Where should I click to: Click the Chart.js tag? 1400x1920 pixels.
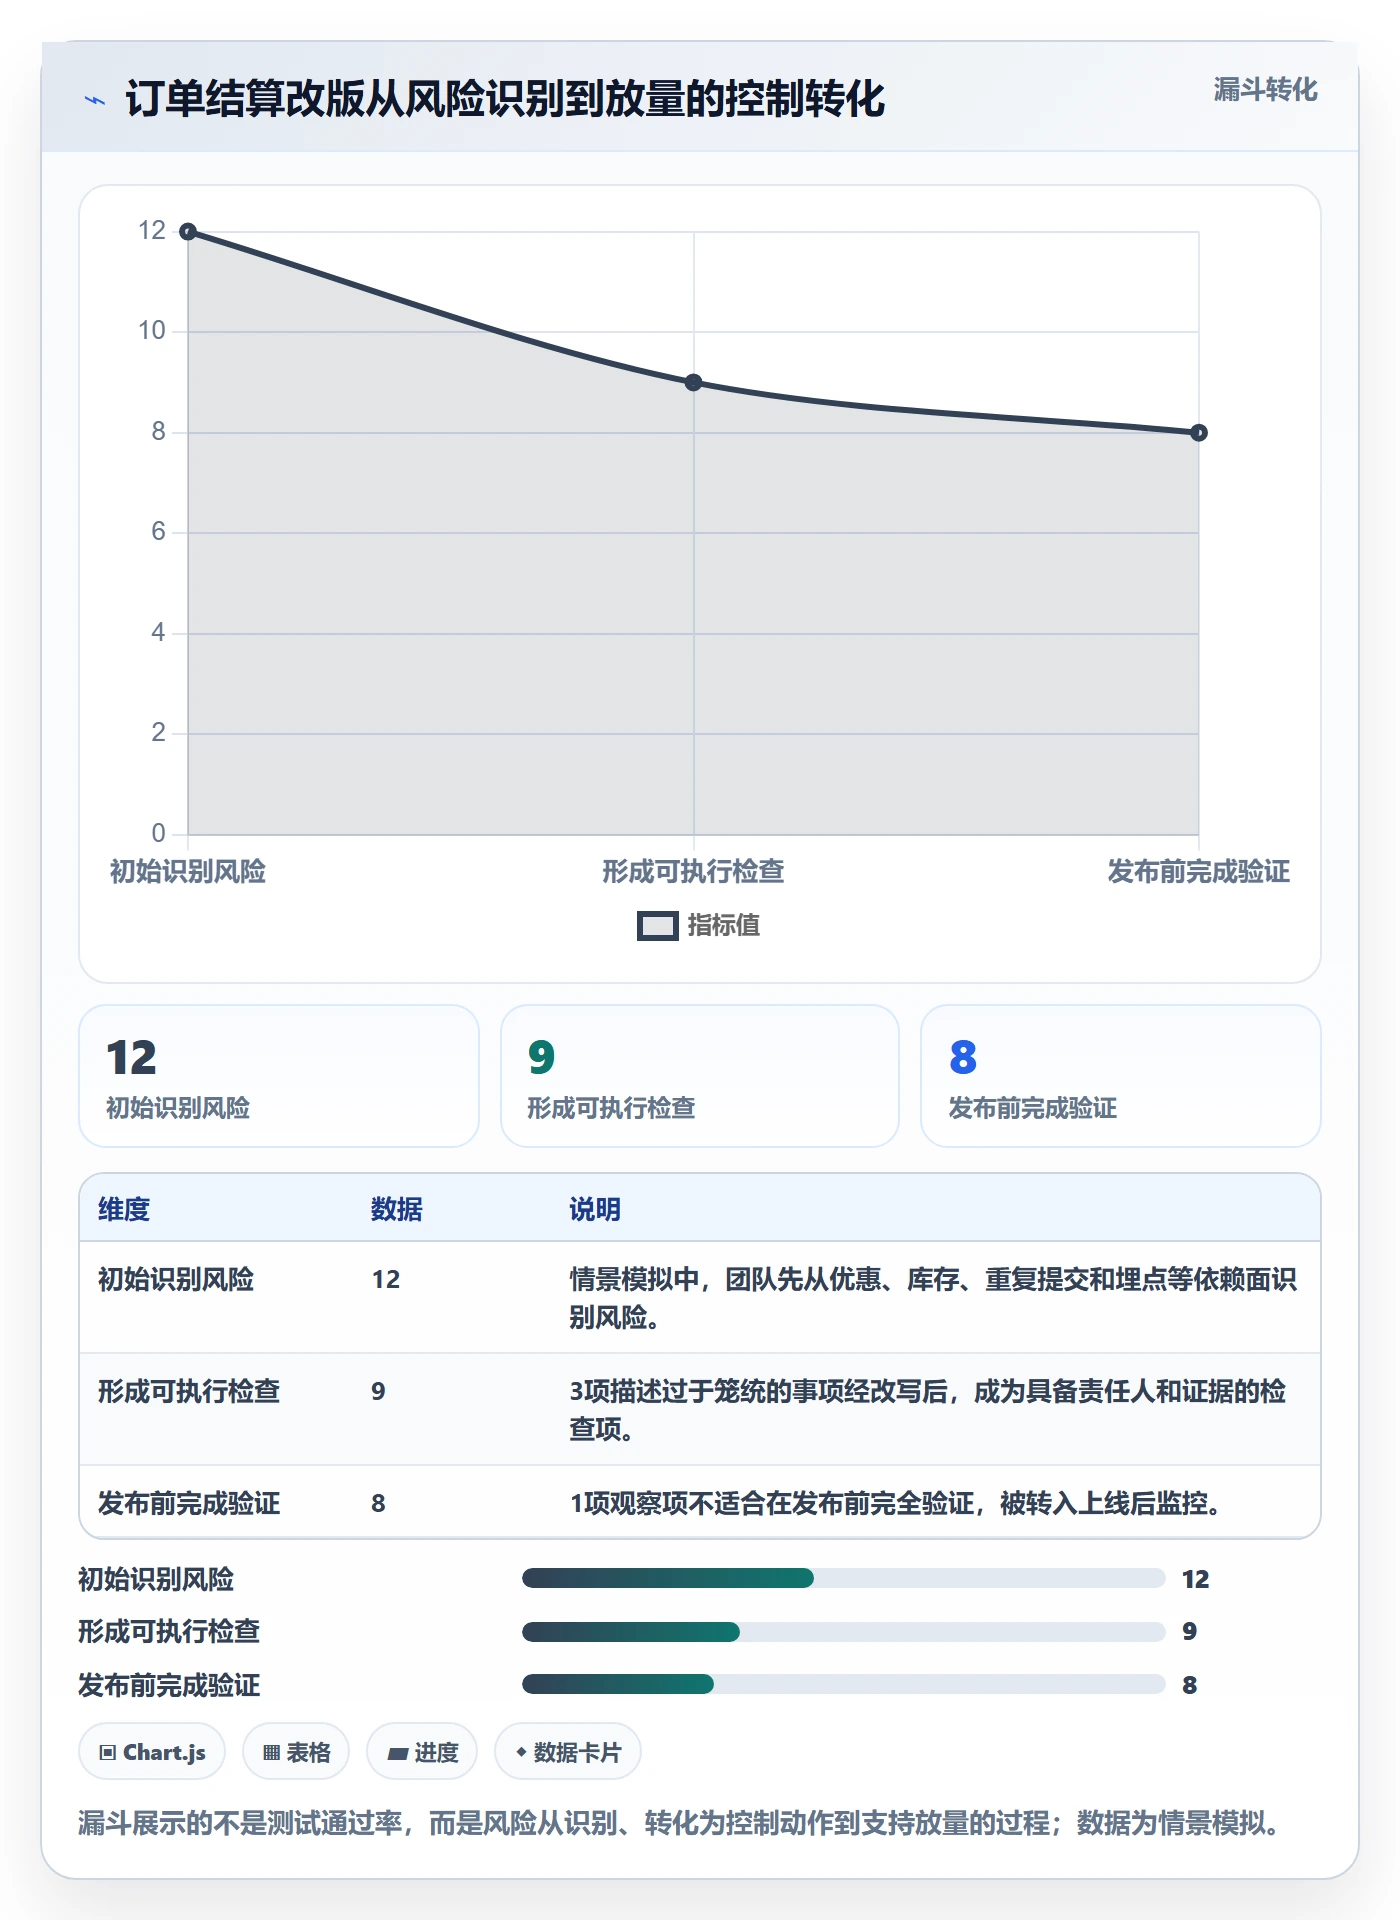pos(152,1752)
